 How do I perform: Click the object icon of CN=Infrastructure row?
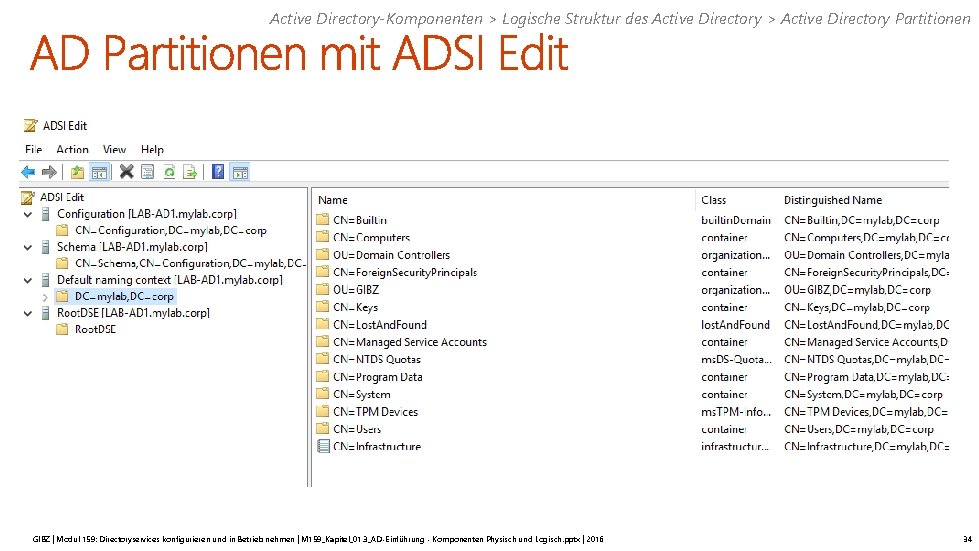323,446
